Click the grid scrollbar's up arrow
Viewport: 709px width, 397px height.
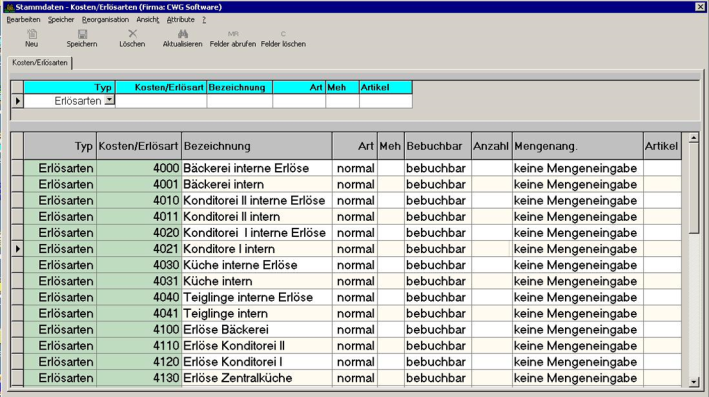click(x=694, y=138)
